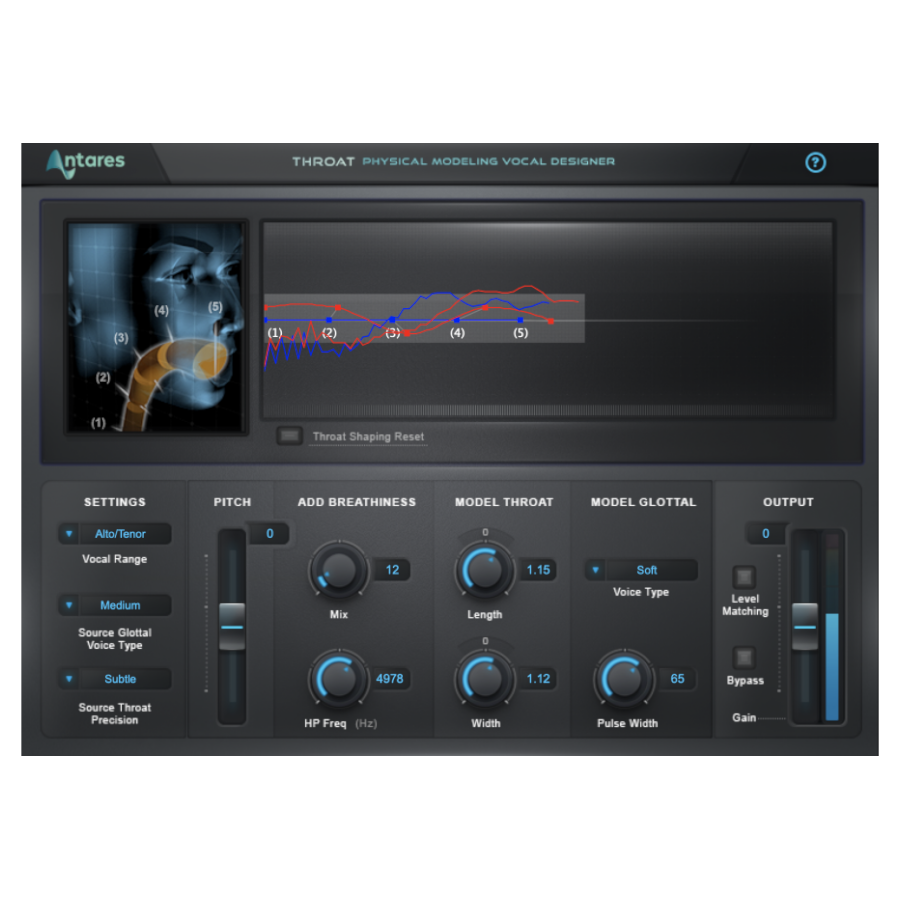Click the HP Freq value 4978
This screenshot has height=900, width=900.
tap(390, 679)
